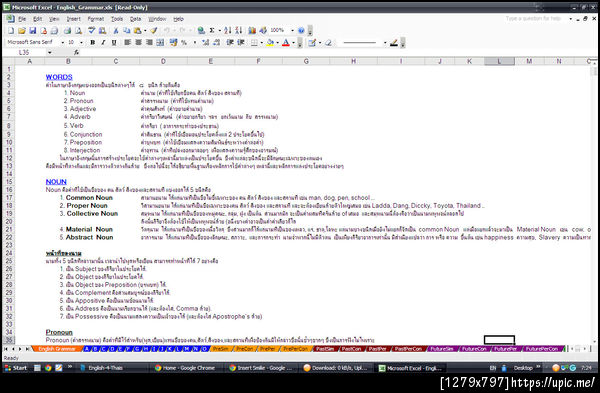Apply the yellow Fill Color bucket
600x393 pixels.
tap(271, 42)
